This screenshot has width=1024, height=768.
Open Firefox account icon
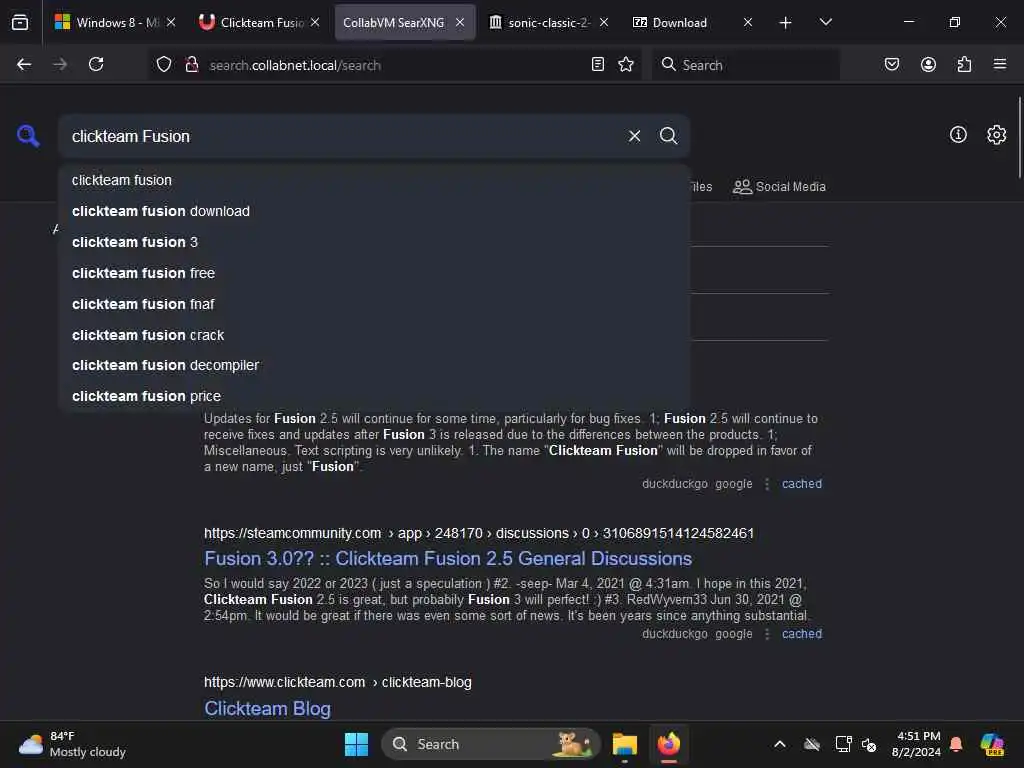pos(928,65)
